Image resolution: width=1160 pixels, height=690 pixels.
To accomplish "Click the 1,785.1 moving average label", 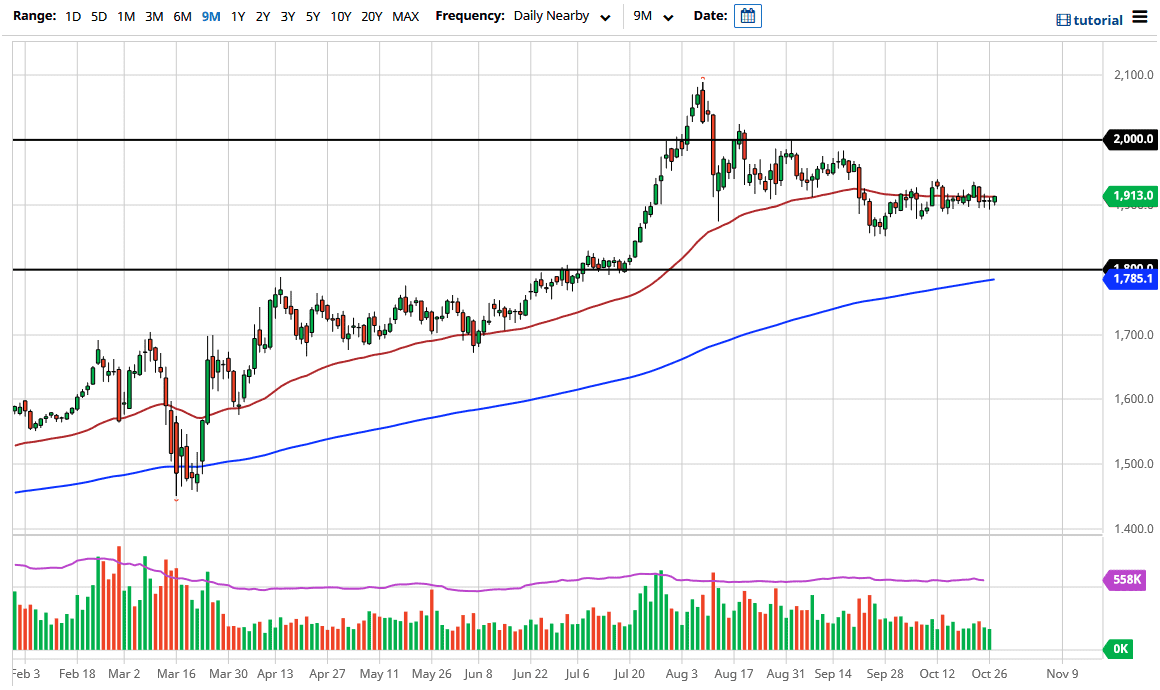I will (x=1130, y=279).
